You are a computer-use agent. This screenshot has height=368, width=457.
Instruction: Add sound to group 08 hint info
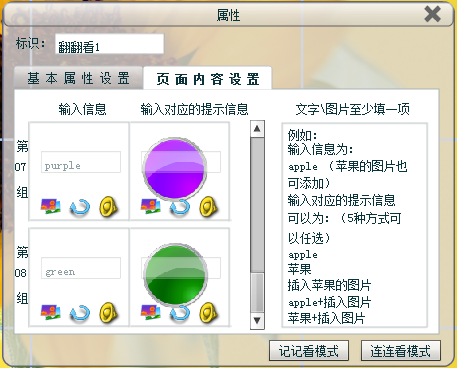click(208, 313)
